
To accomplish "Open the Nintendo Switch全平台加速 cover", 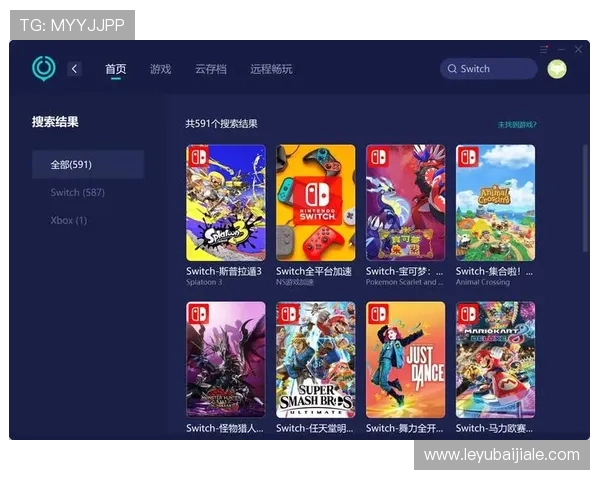I will coord(316,203).
